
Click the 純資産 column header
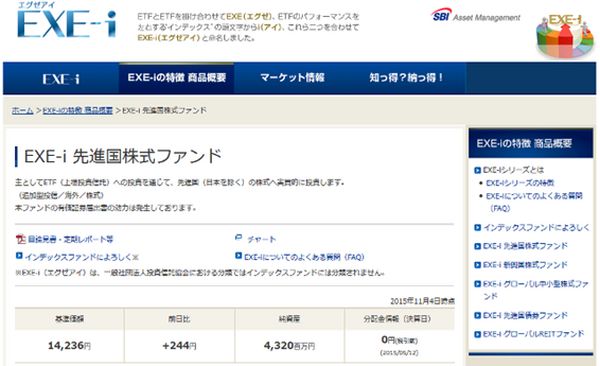(289, 319)
